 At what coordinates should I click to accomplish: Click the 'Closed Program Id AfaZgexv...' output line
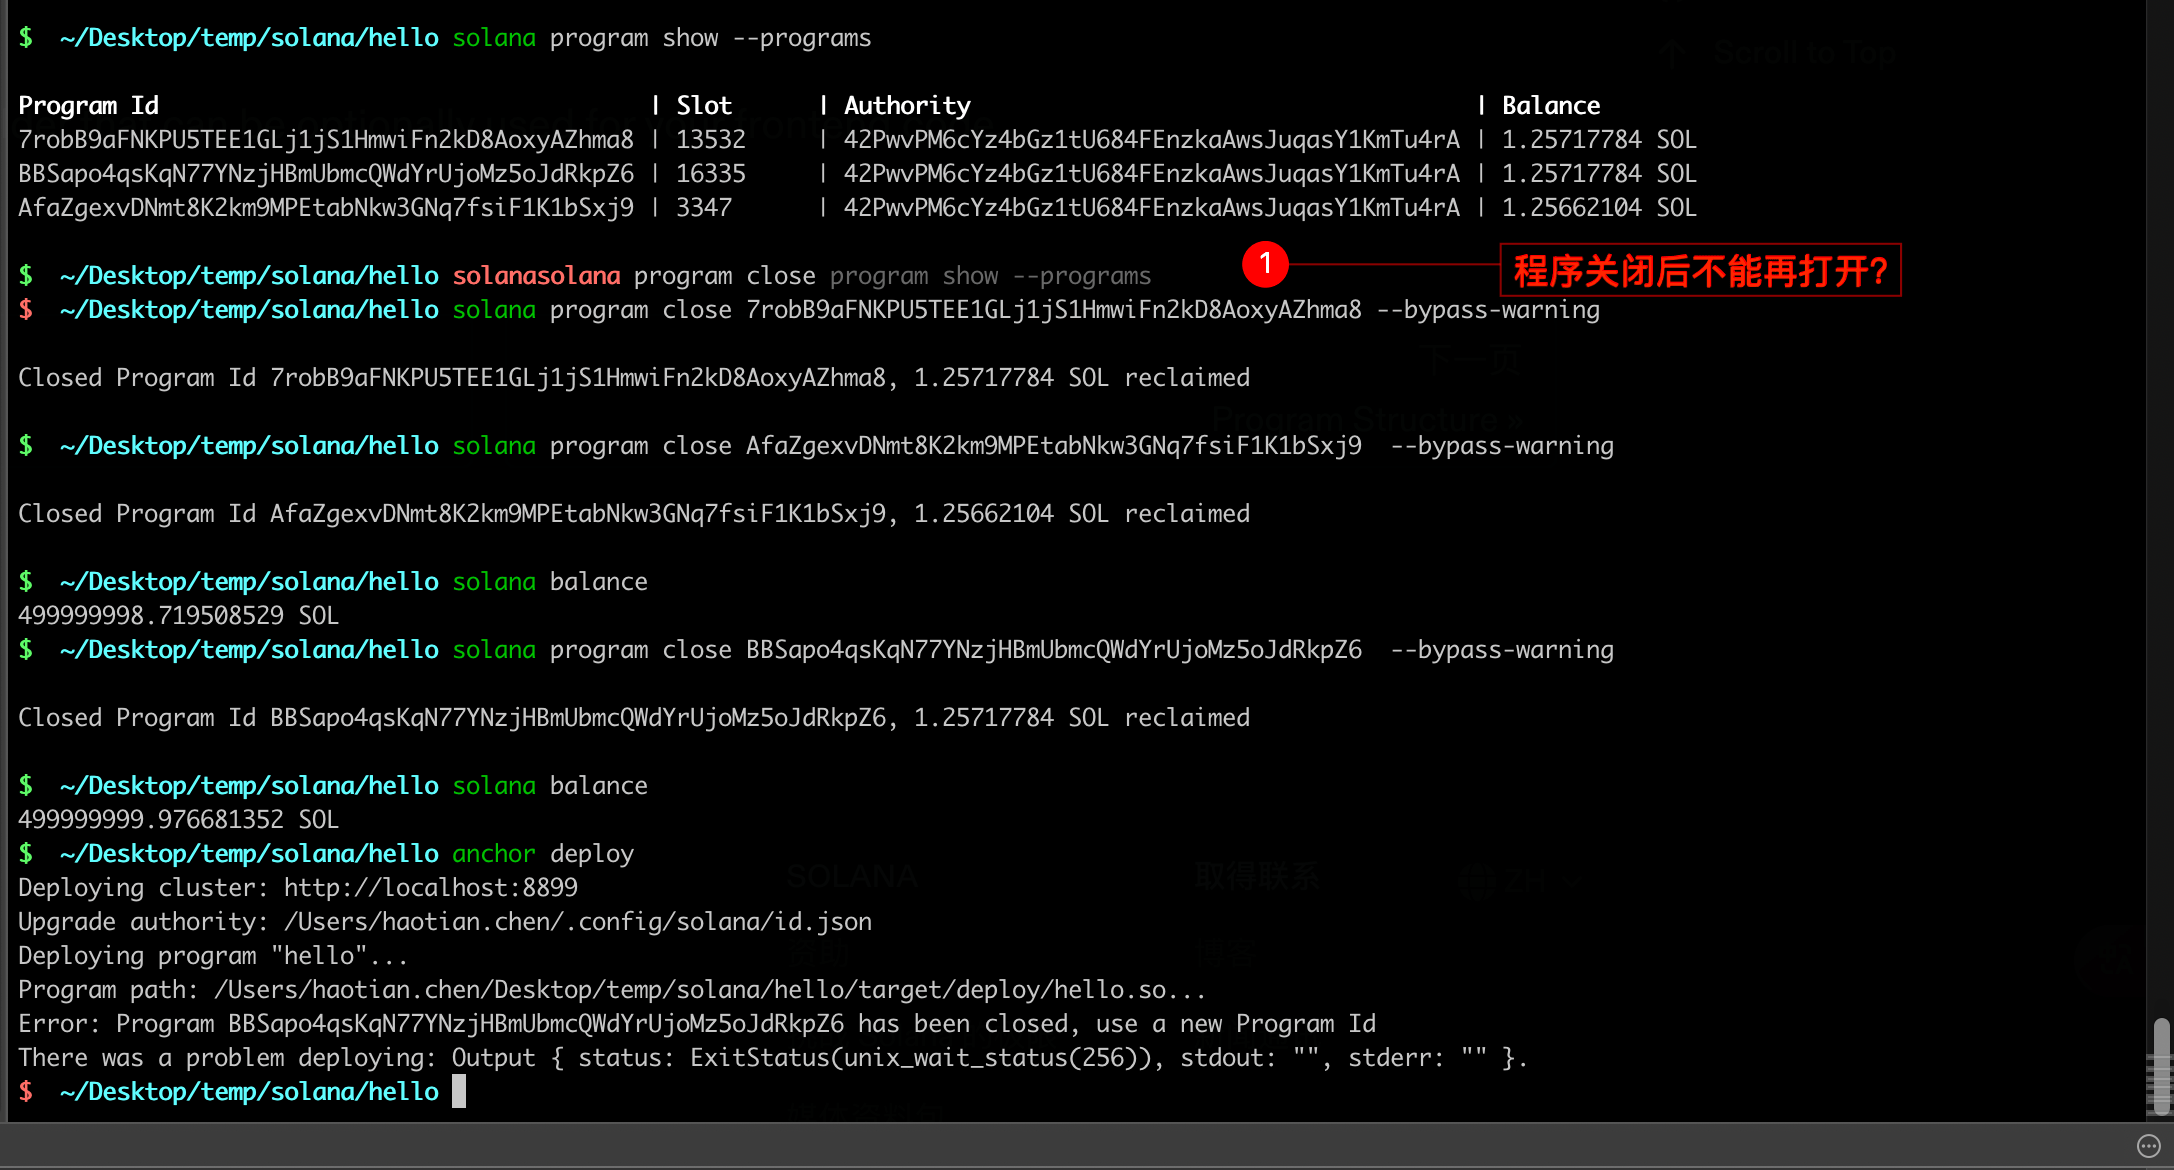634,514
